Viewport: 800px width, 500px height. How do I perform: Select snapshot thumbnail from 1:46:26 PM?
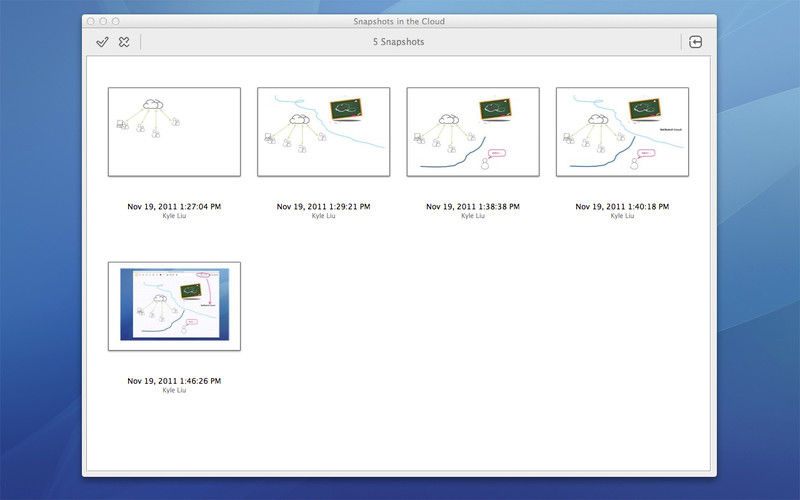(174, 306)
